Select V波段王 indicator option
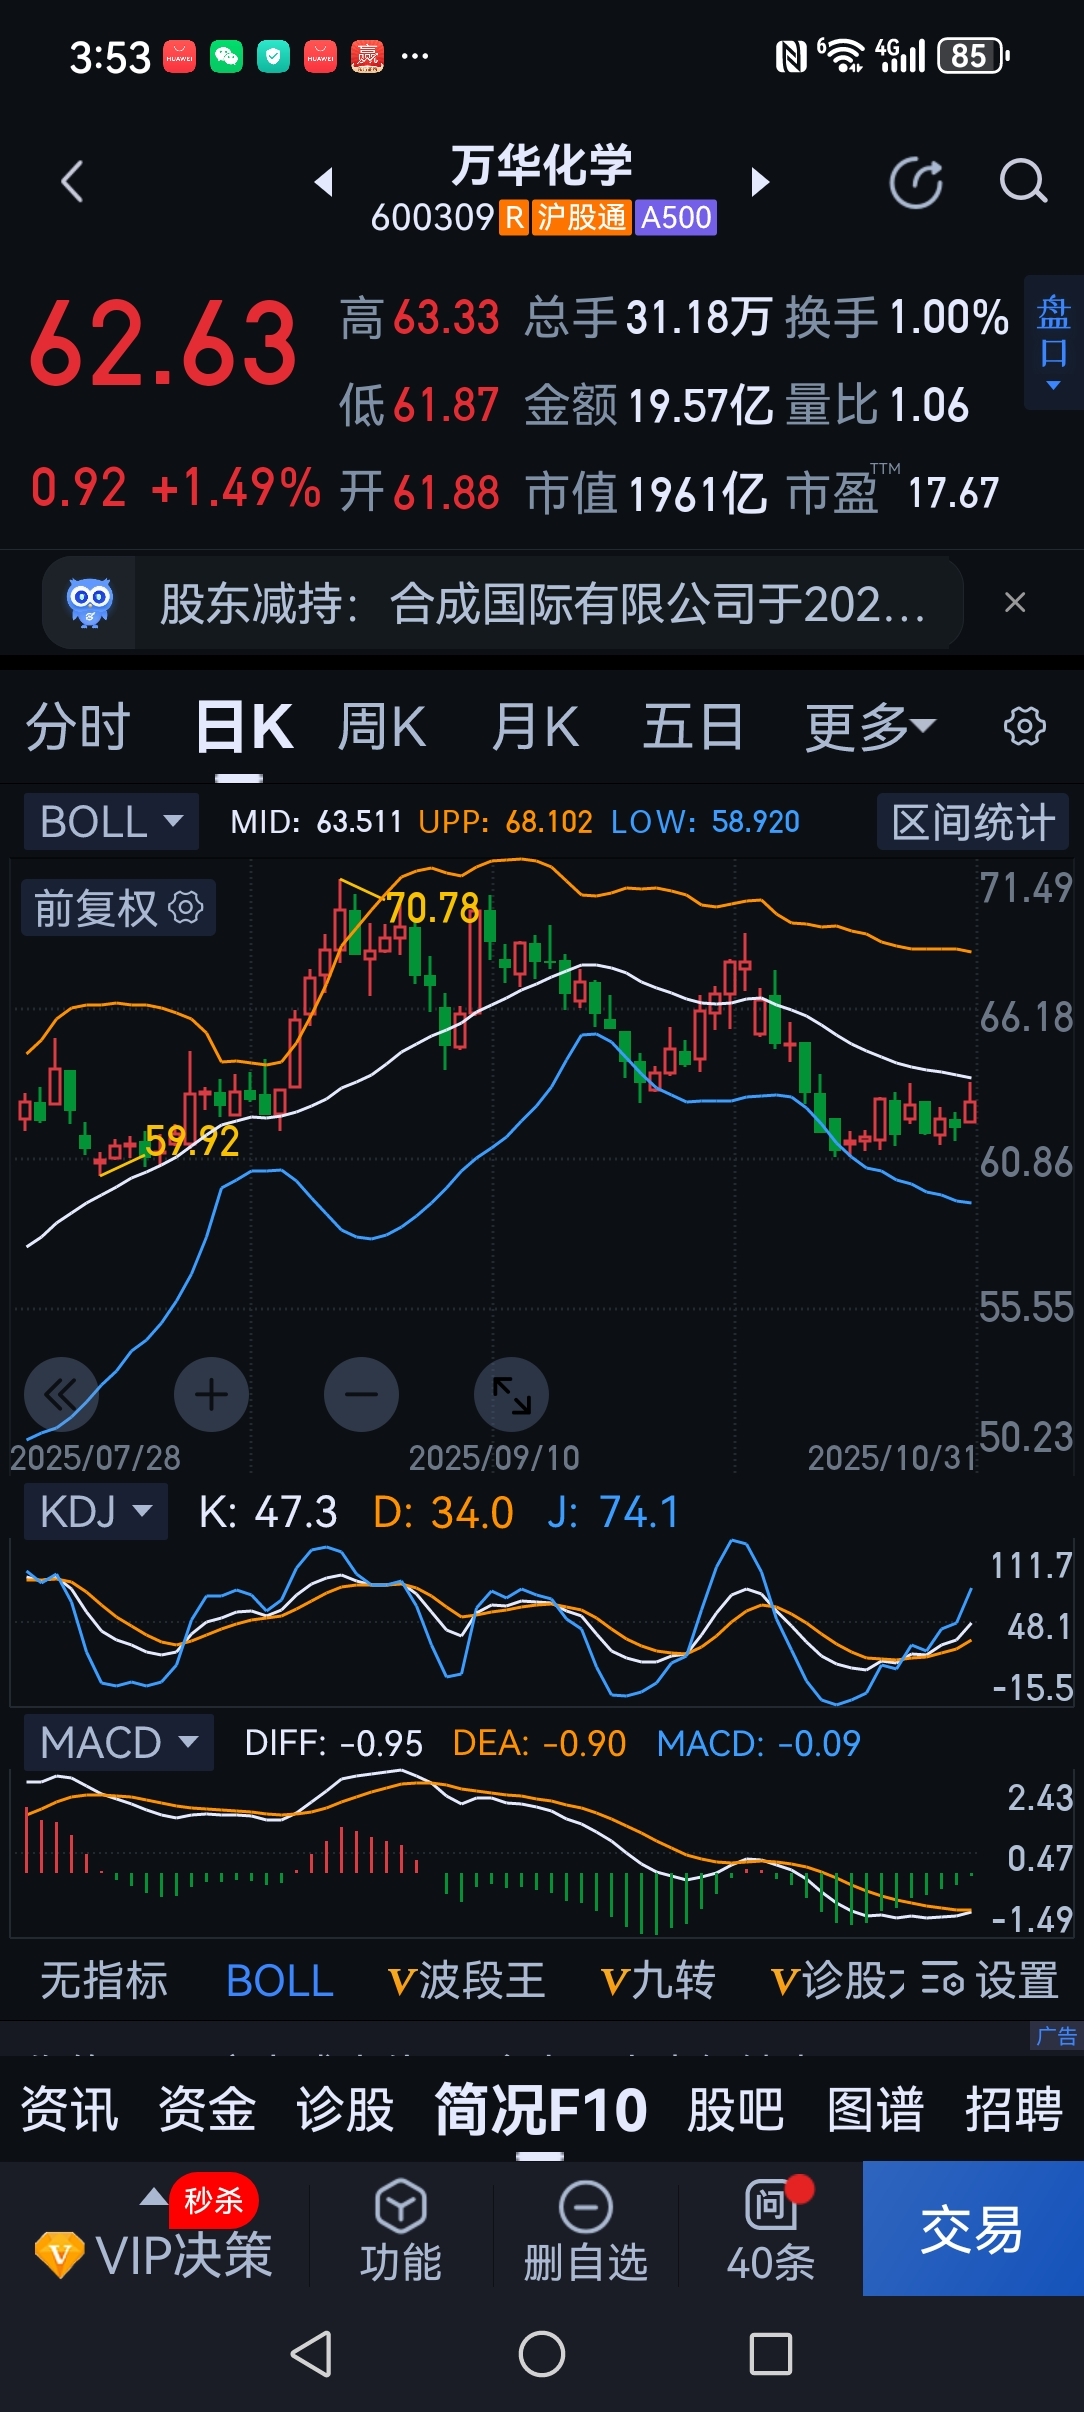The height and width of the screenshot is (2412, 1084). (x=466, y=1980)
